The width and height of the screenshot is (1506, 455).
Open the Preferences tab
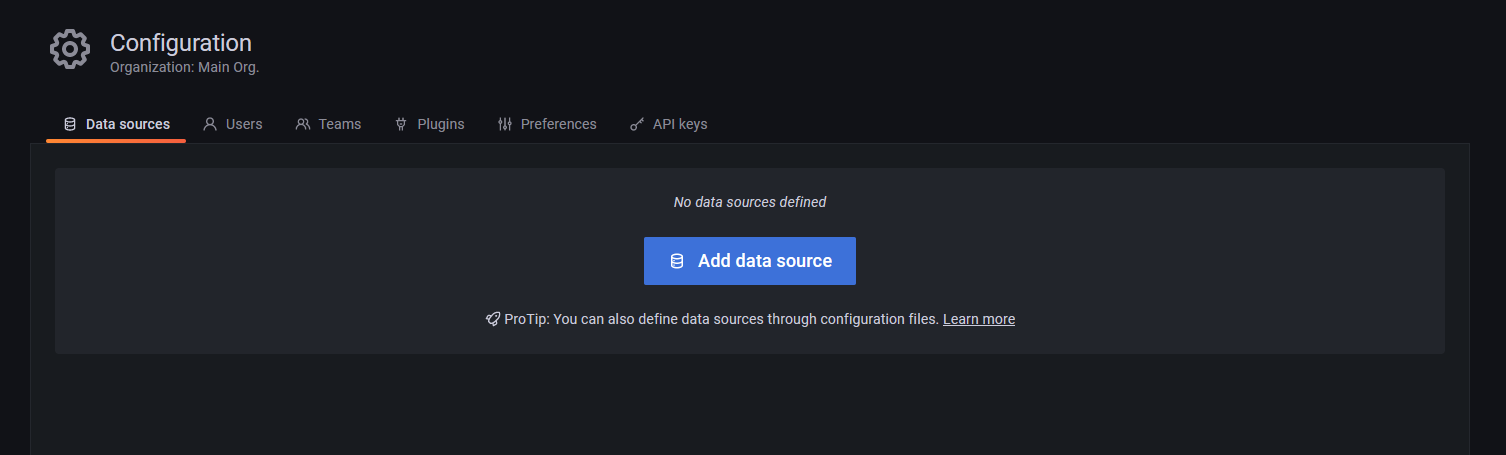pyautogui.click(x=558, y=124)
